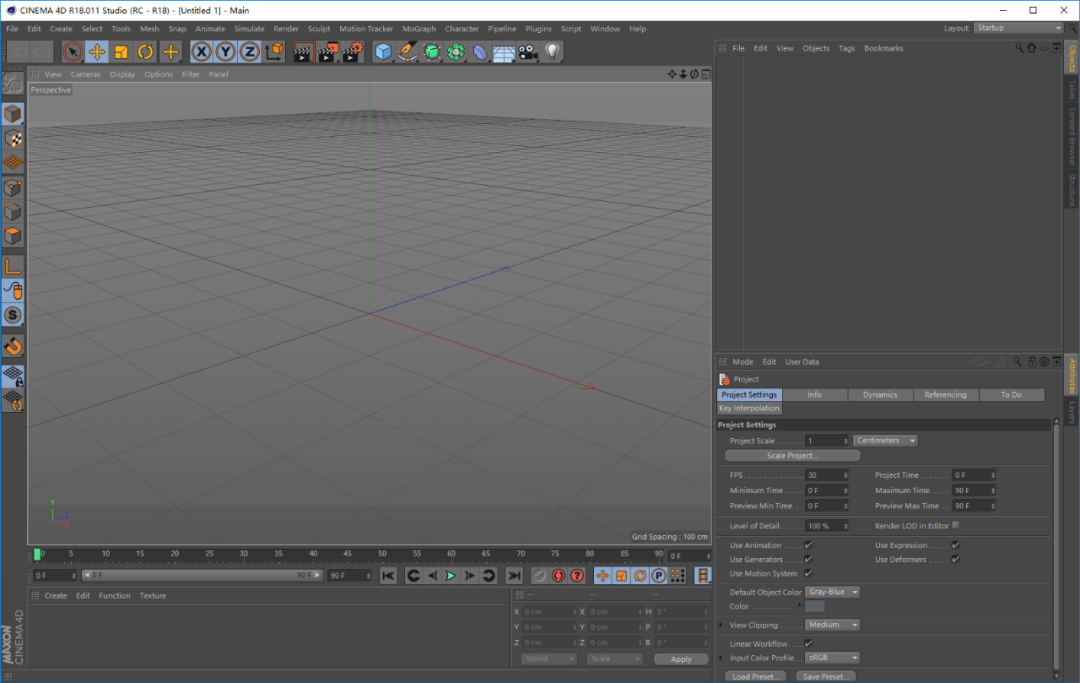Screen dimensions: 1080x683
Task: Go to start of animation
Action: [388, 576]
